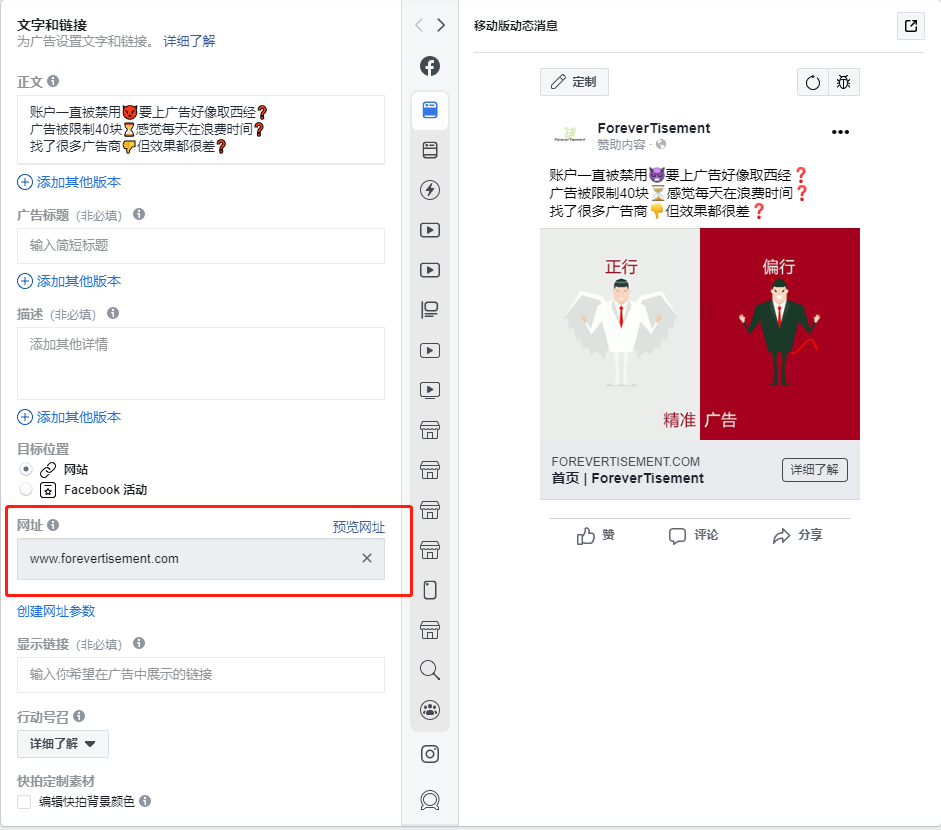The image size is (941, 830).
Task: Clear the website URL with X
Action: tap(367, 558)
